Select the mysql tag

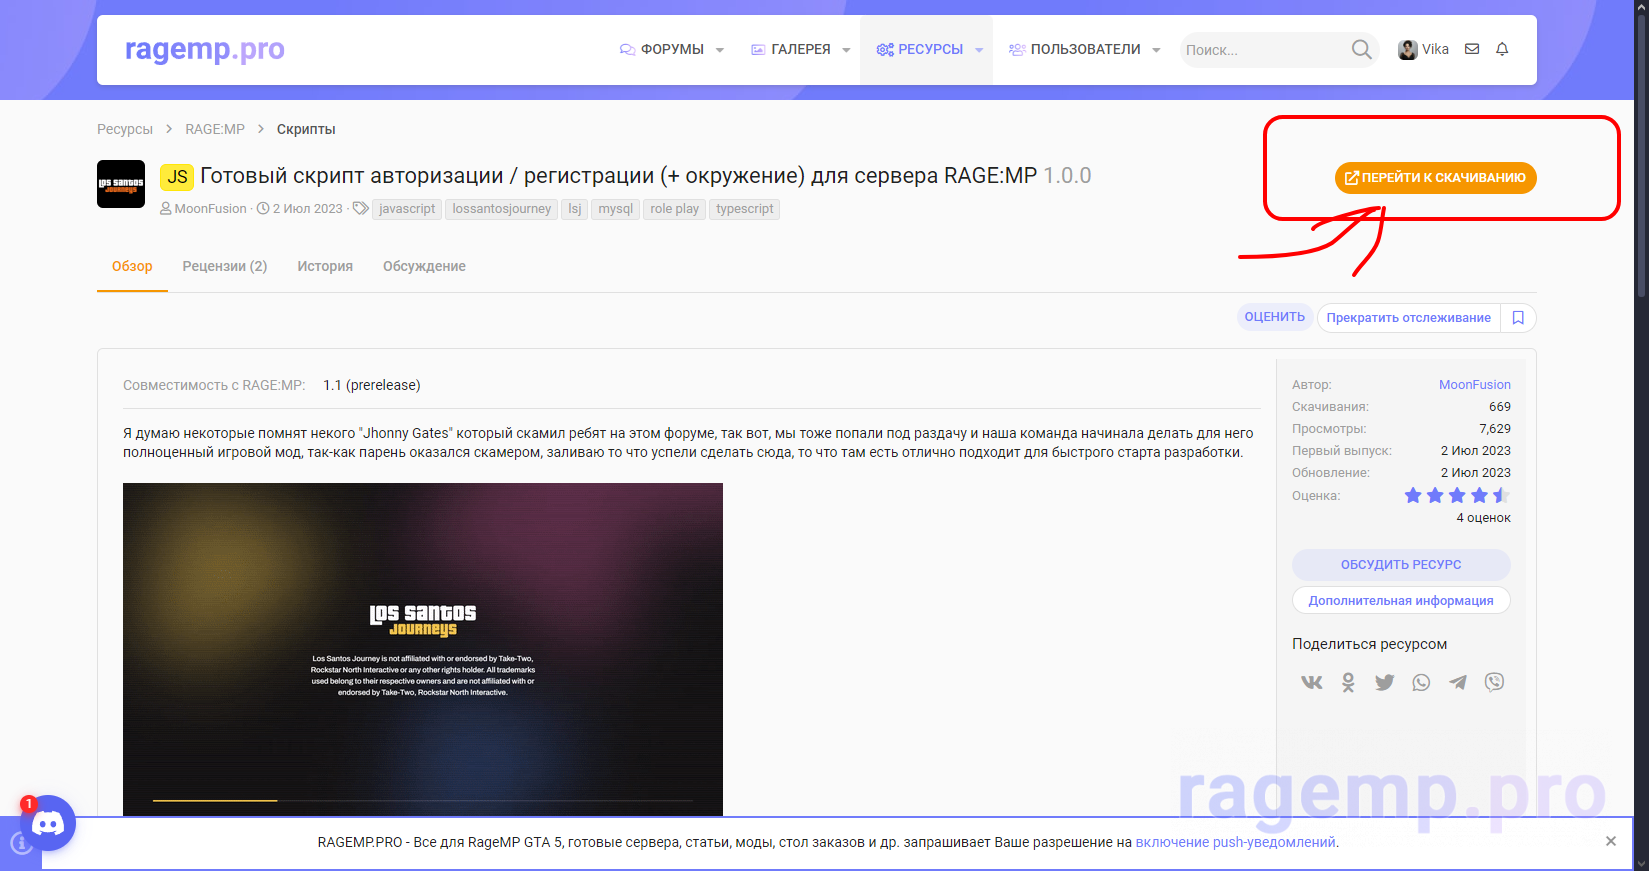click(x=616, y=209)
